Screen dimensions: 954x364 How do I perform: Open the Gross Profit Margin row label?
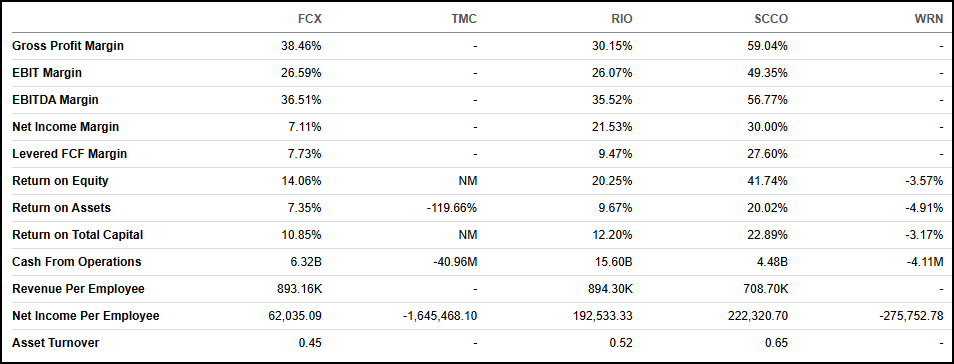[68, 46]
